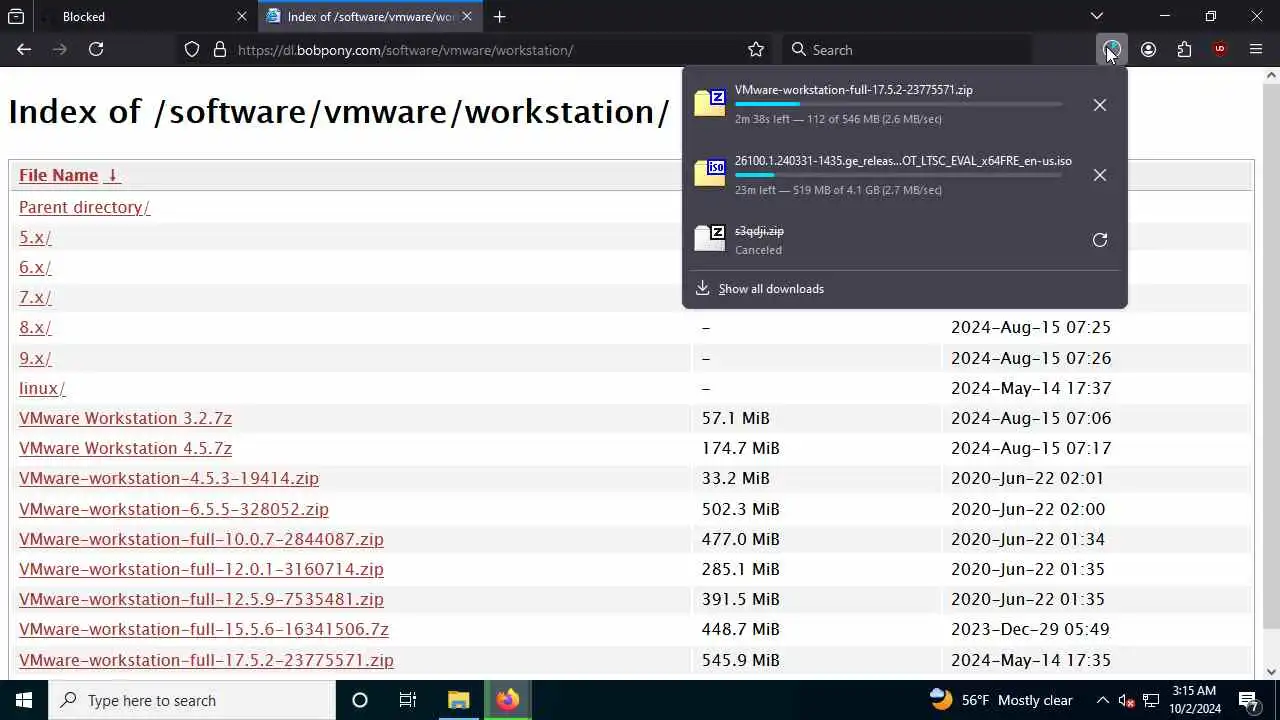Open the 6.x/ folder
1280x720 pixels.
coord(35,267)
